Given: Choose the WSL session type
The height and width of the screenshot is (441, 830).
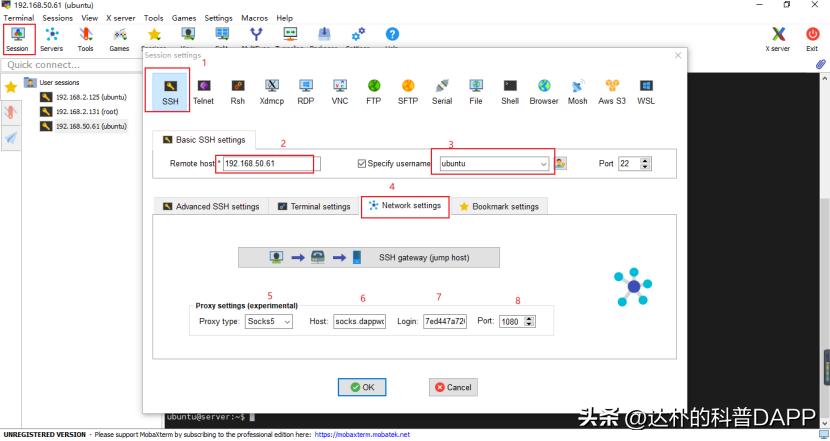Looking at the screenshot, I should coord(646,92).
